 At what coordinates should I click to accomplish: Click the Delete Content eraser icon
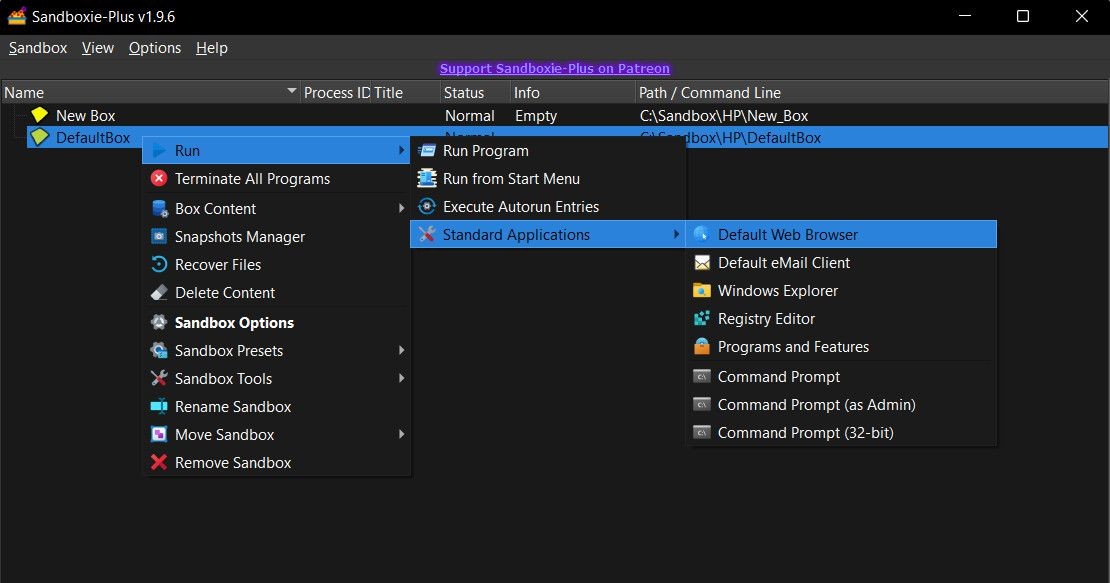(159, 292)
